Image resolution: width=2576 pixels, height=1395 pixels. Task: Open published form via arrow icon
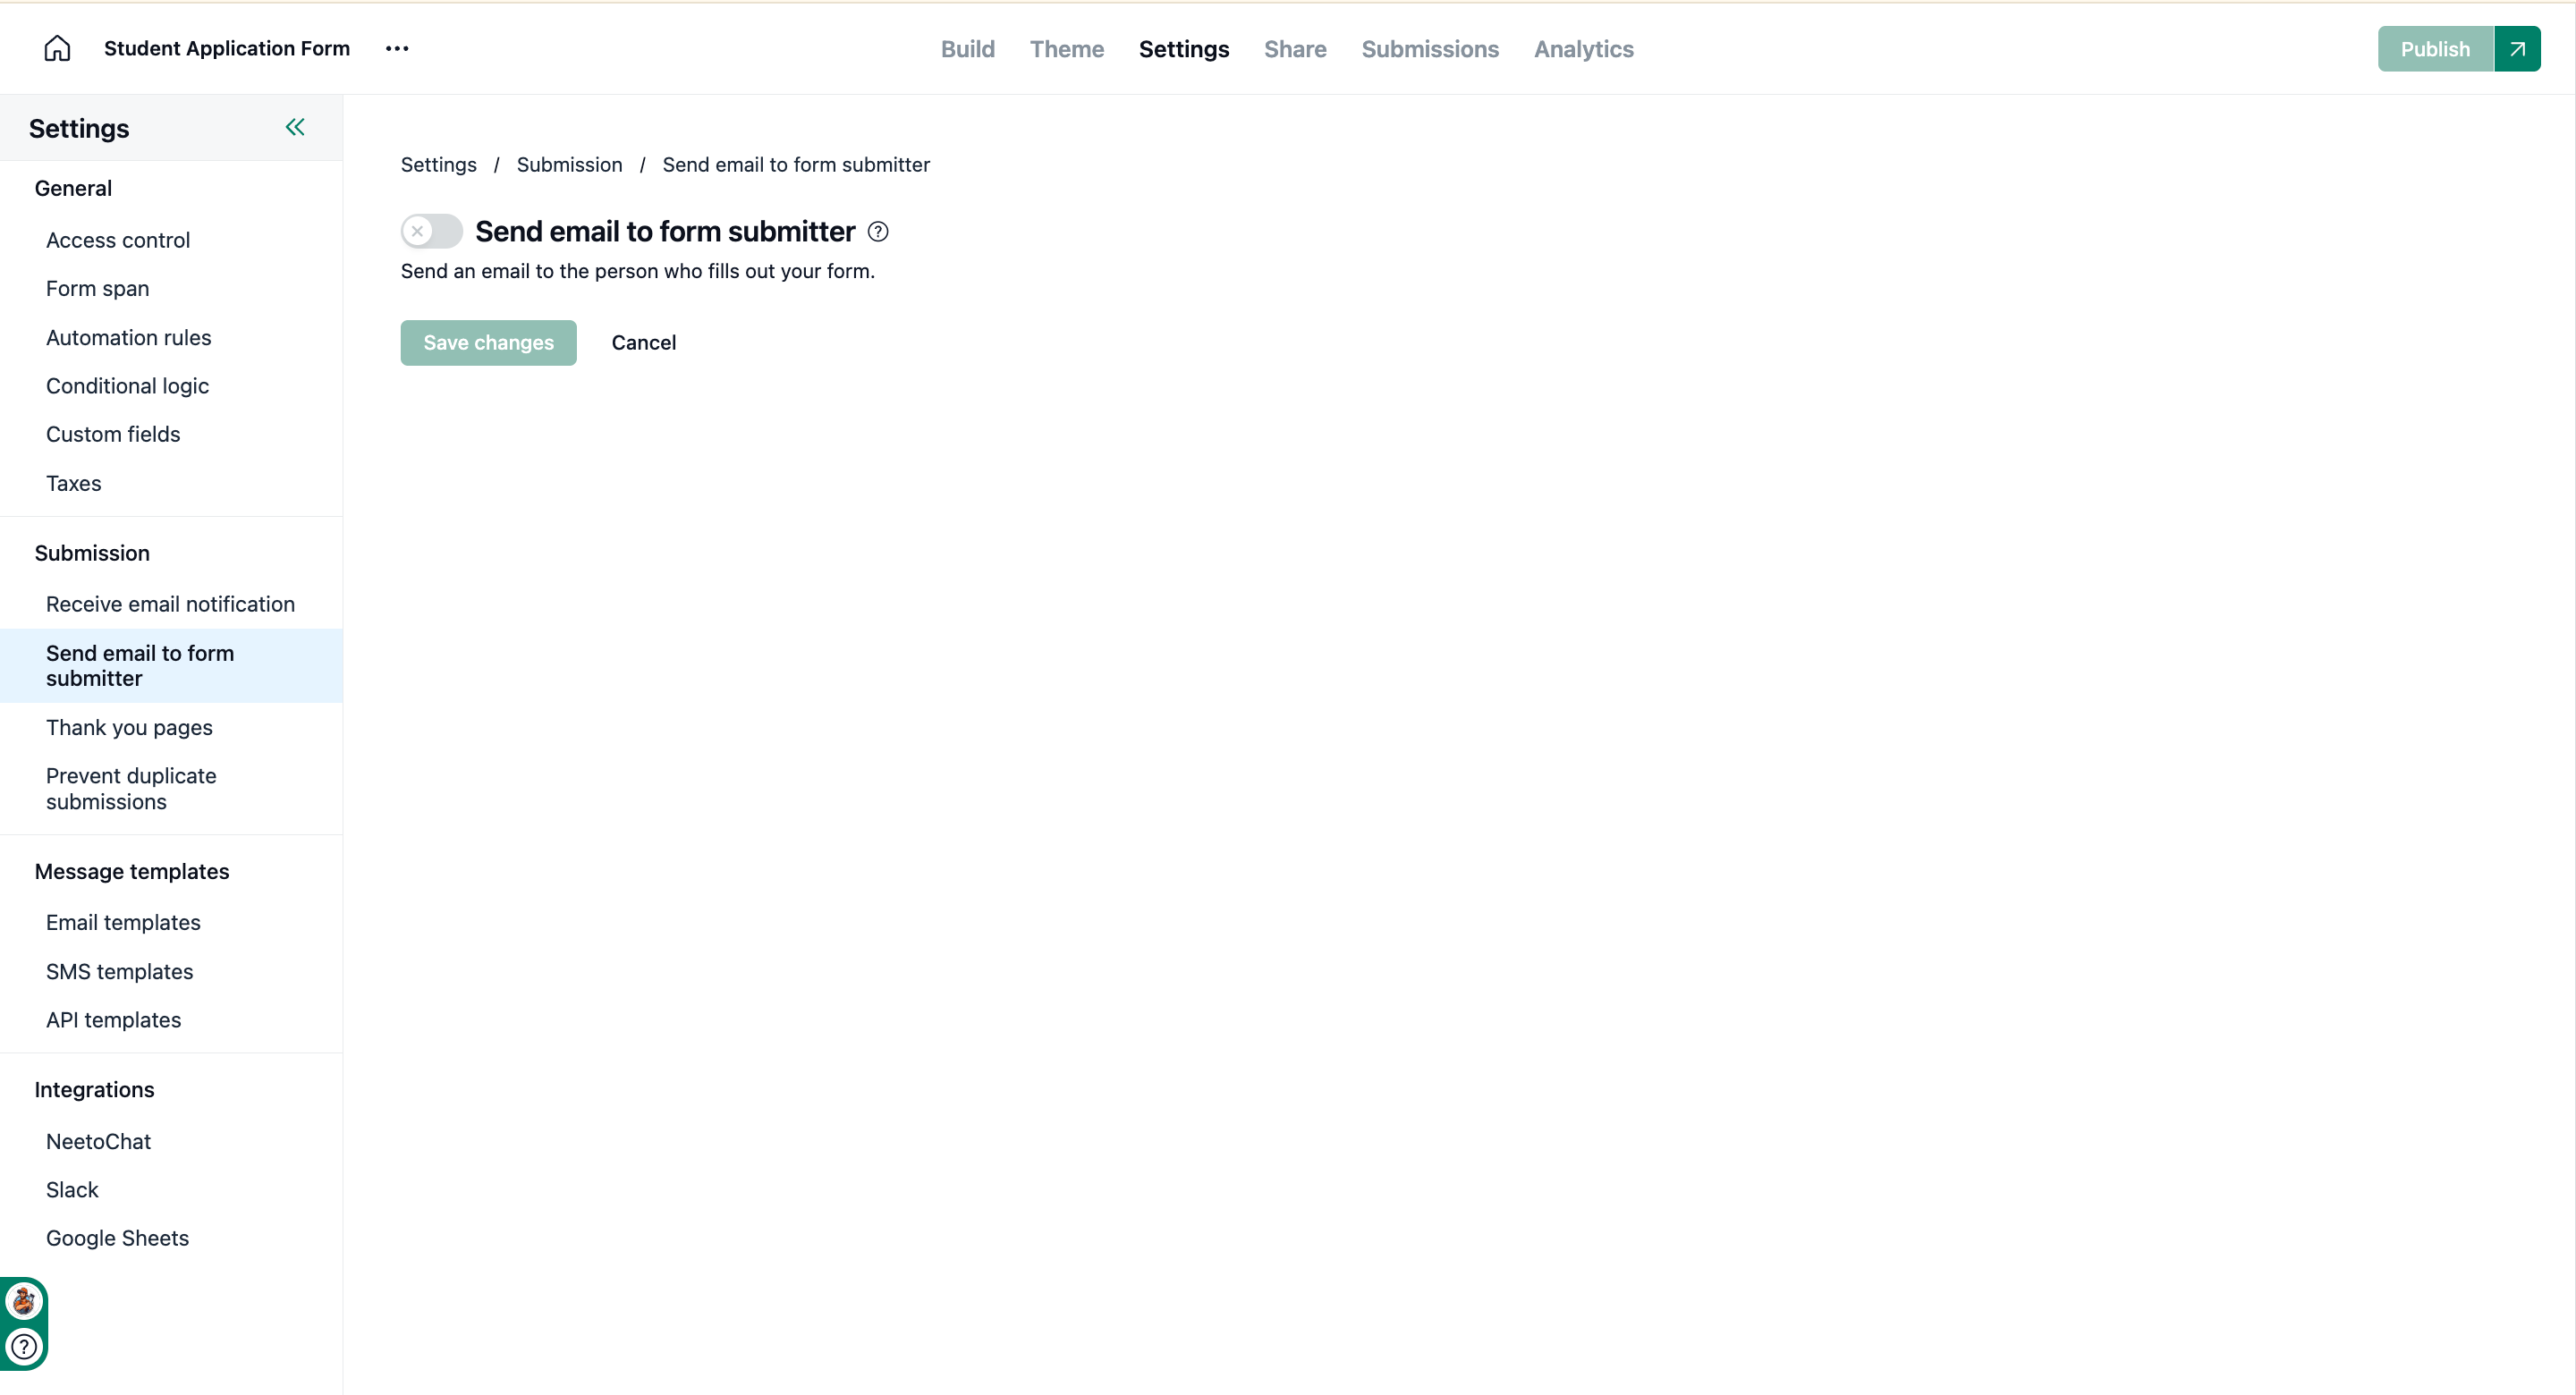click(2517, 49)
